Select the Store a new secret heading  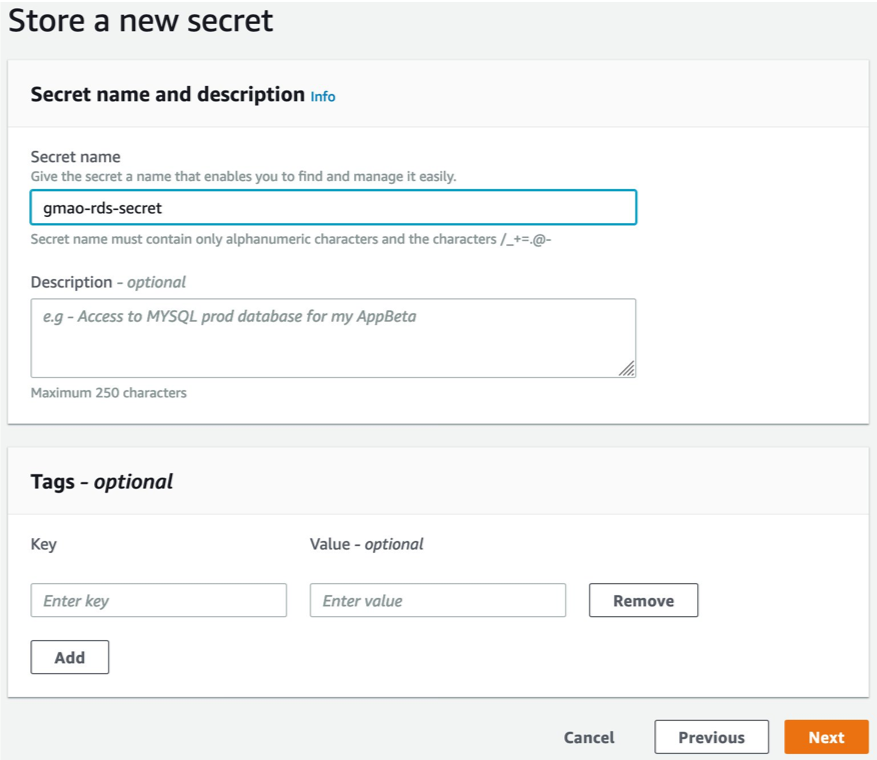coord(140,21)
